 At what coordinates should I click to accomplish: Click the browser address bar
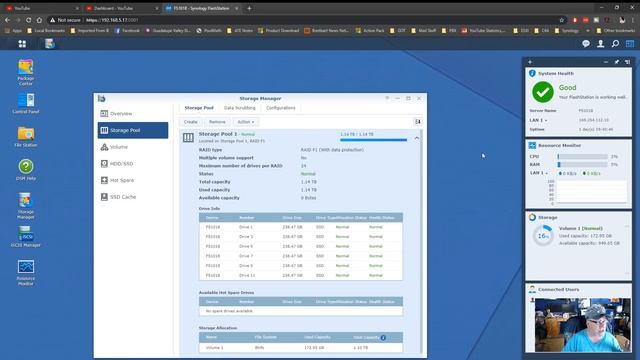(x=302, y=20)
